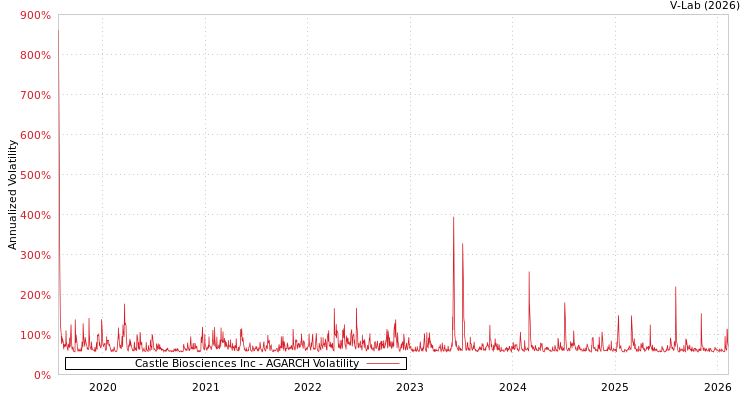
Task: Click the V-Lab (2026) attribution text
Action: tap(705, 5)
